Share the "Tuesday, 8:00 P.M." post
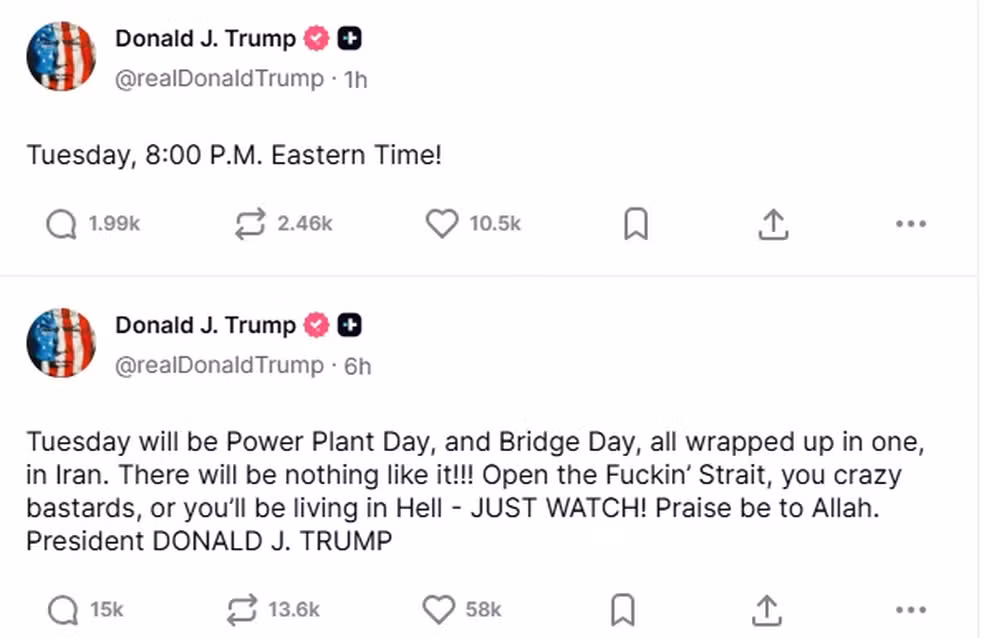 pyautogui.click(x=770, y=226)
